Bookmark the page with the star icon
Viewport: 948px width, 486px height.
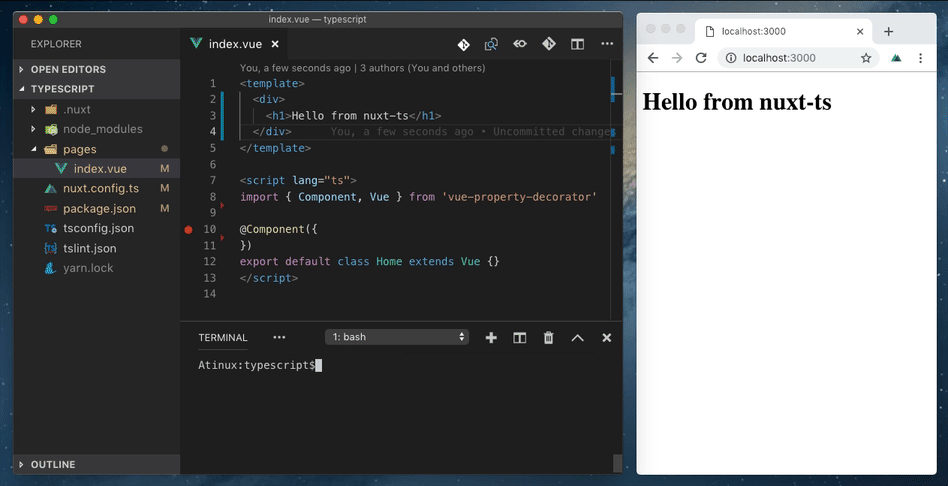[866, 58]
